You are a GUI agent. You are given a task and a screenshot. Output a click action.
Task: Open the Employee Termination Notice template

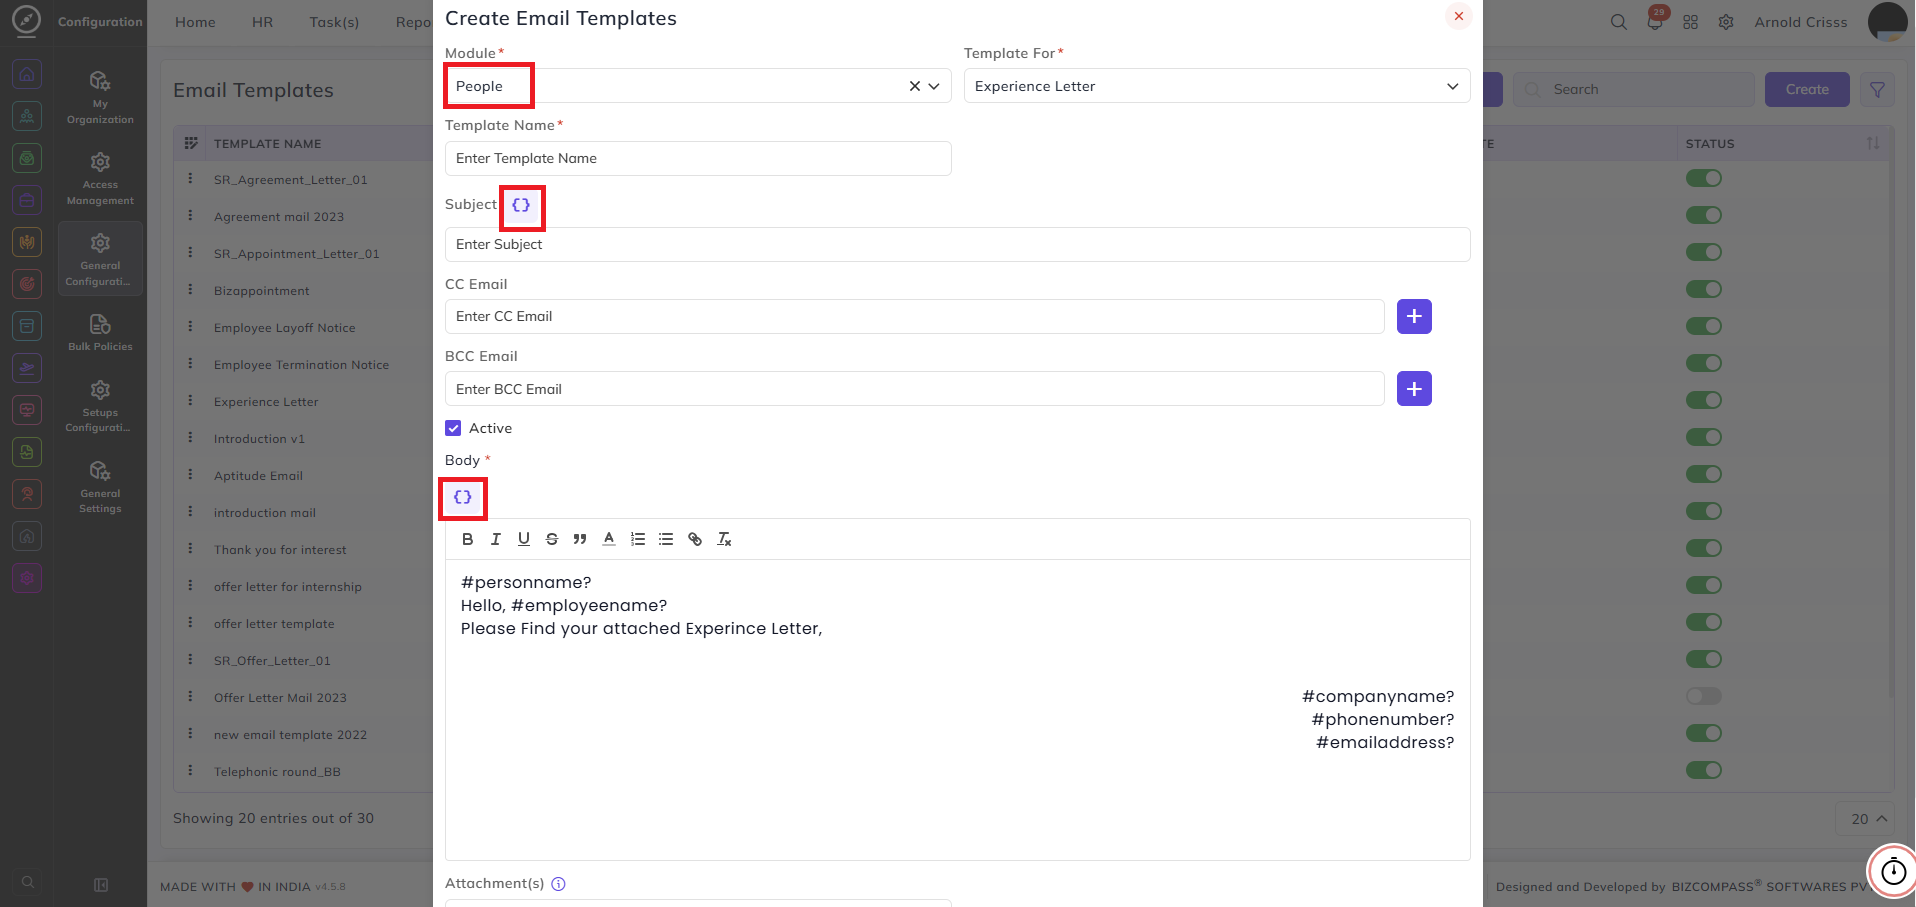tap(301, 365)
